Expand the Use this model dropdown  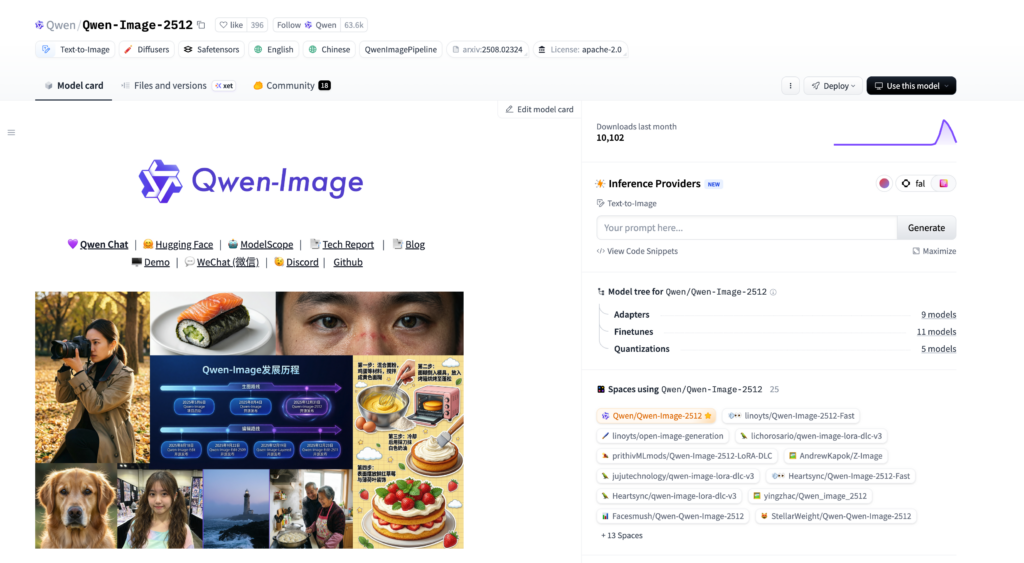coord(911,86)
